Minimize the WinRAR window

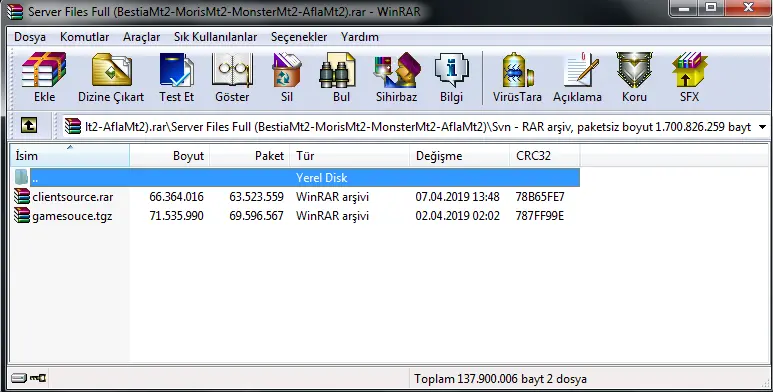tap(683, 8)
